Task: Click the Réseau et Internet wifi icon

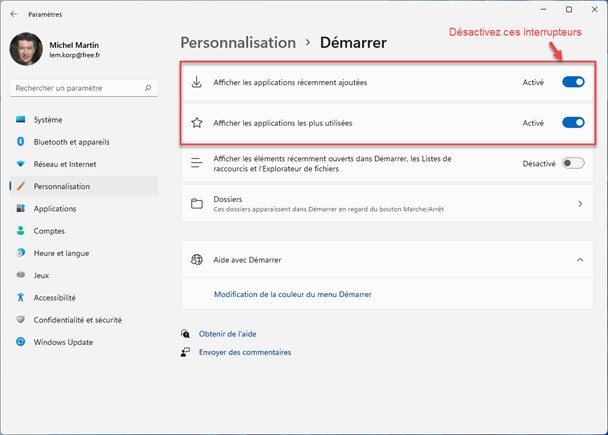Action: 20,164
